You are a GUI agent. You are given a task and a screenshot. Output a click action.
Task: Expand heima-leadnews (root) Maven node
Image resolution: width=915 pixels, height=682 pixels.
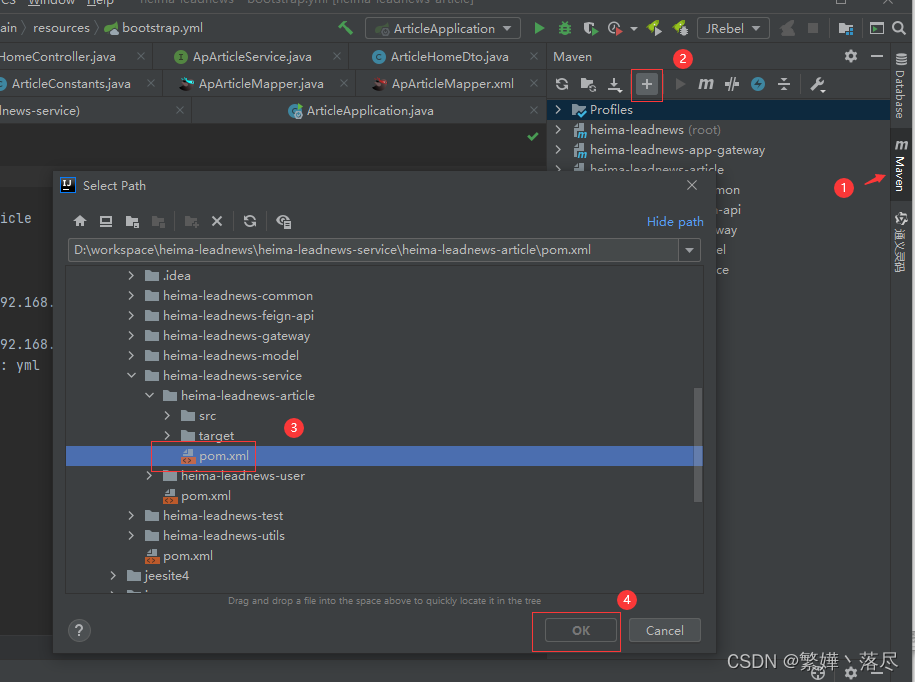tap(558, 130)
